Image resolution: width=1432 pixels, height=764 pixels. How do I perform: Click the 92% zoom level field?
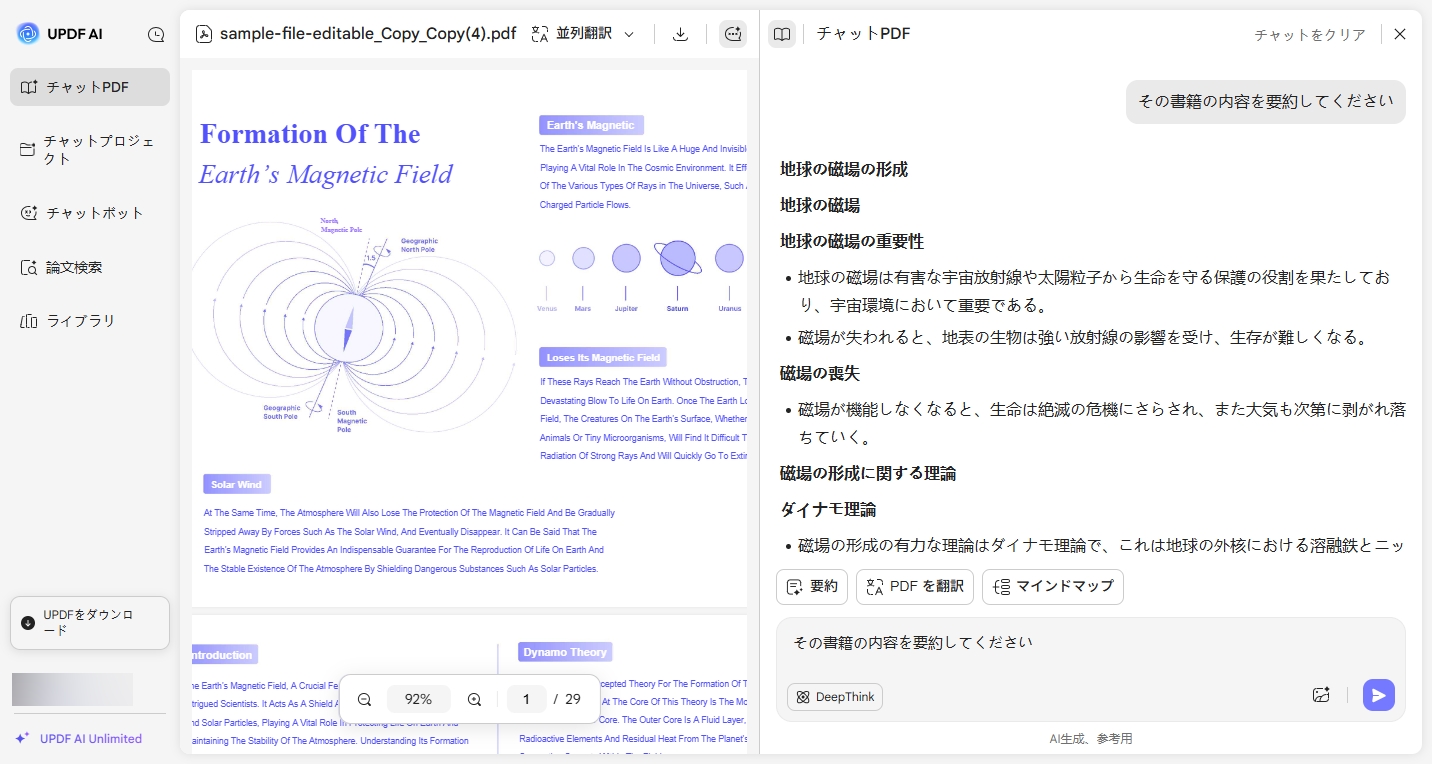[x=418, y=699]
